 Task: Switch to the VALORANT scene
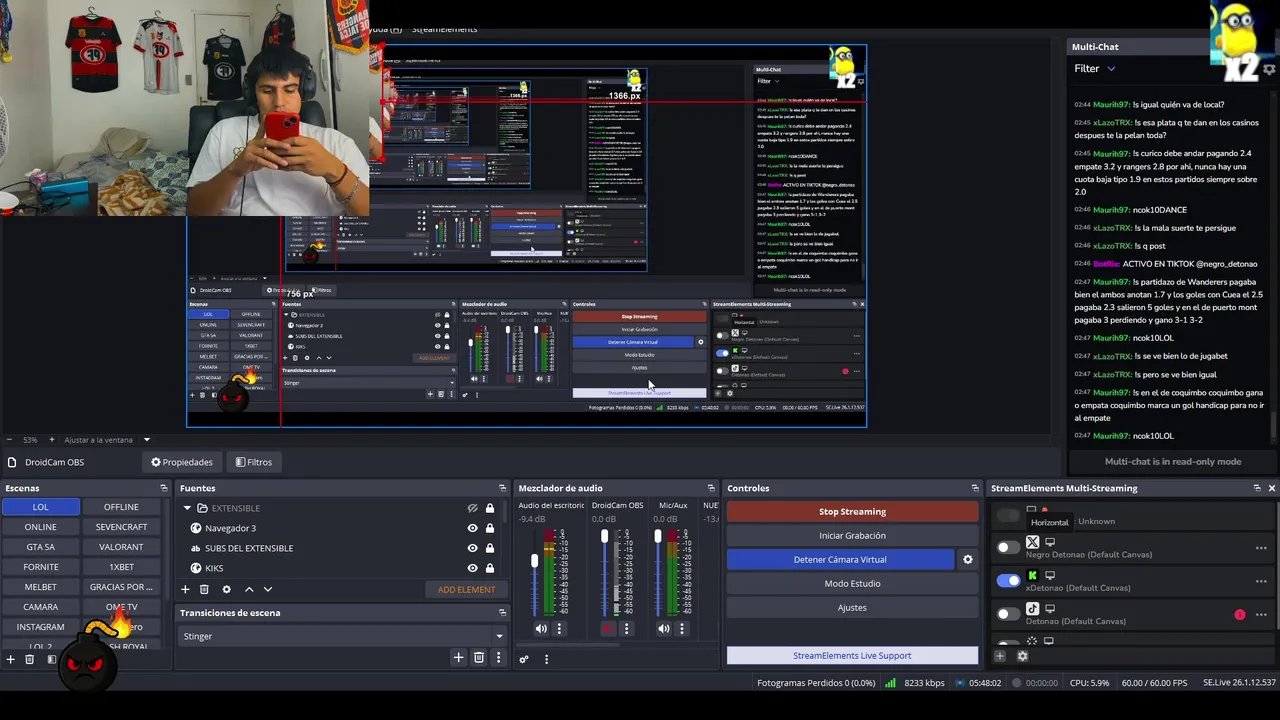pyautogui.click(x=121, y=547)
